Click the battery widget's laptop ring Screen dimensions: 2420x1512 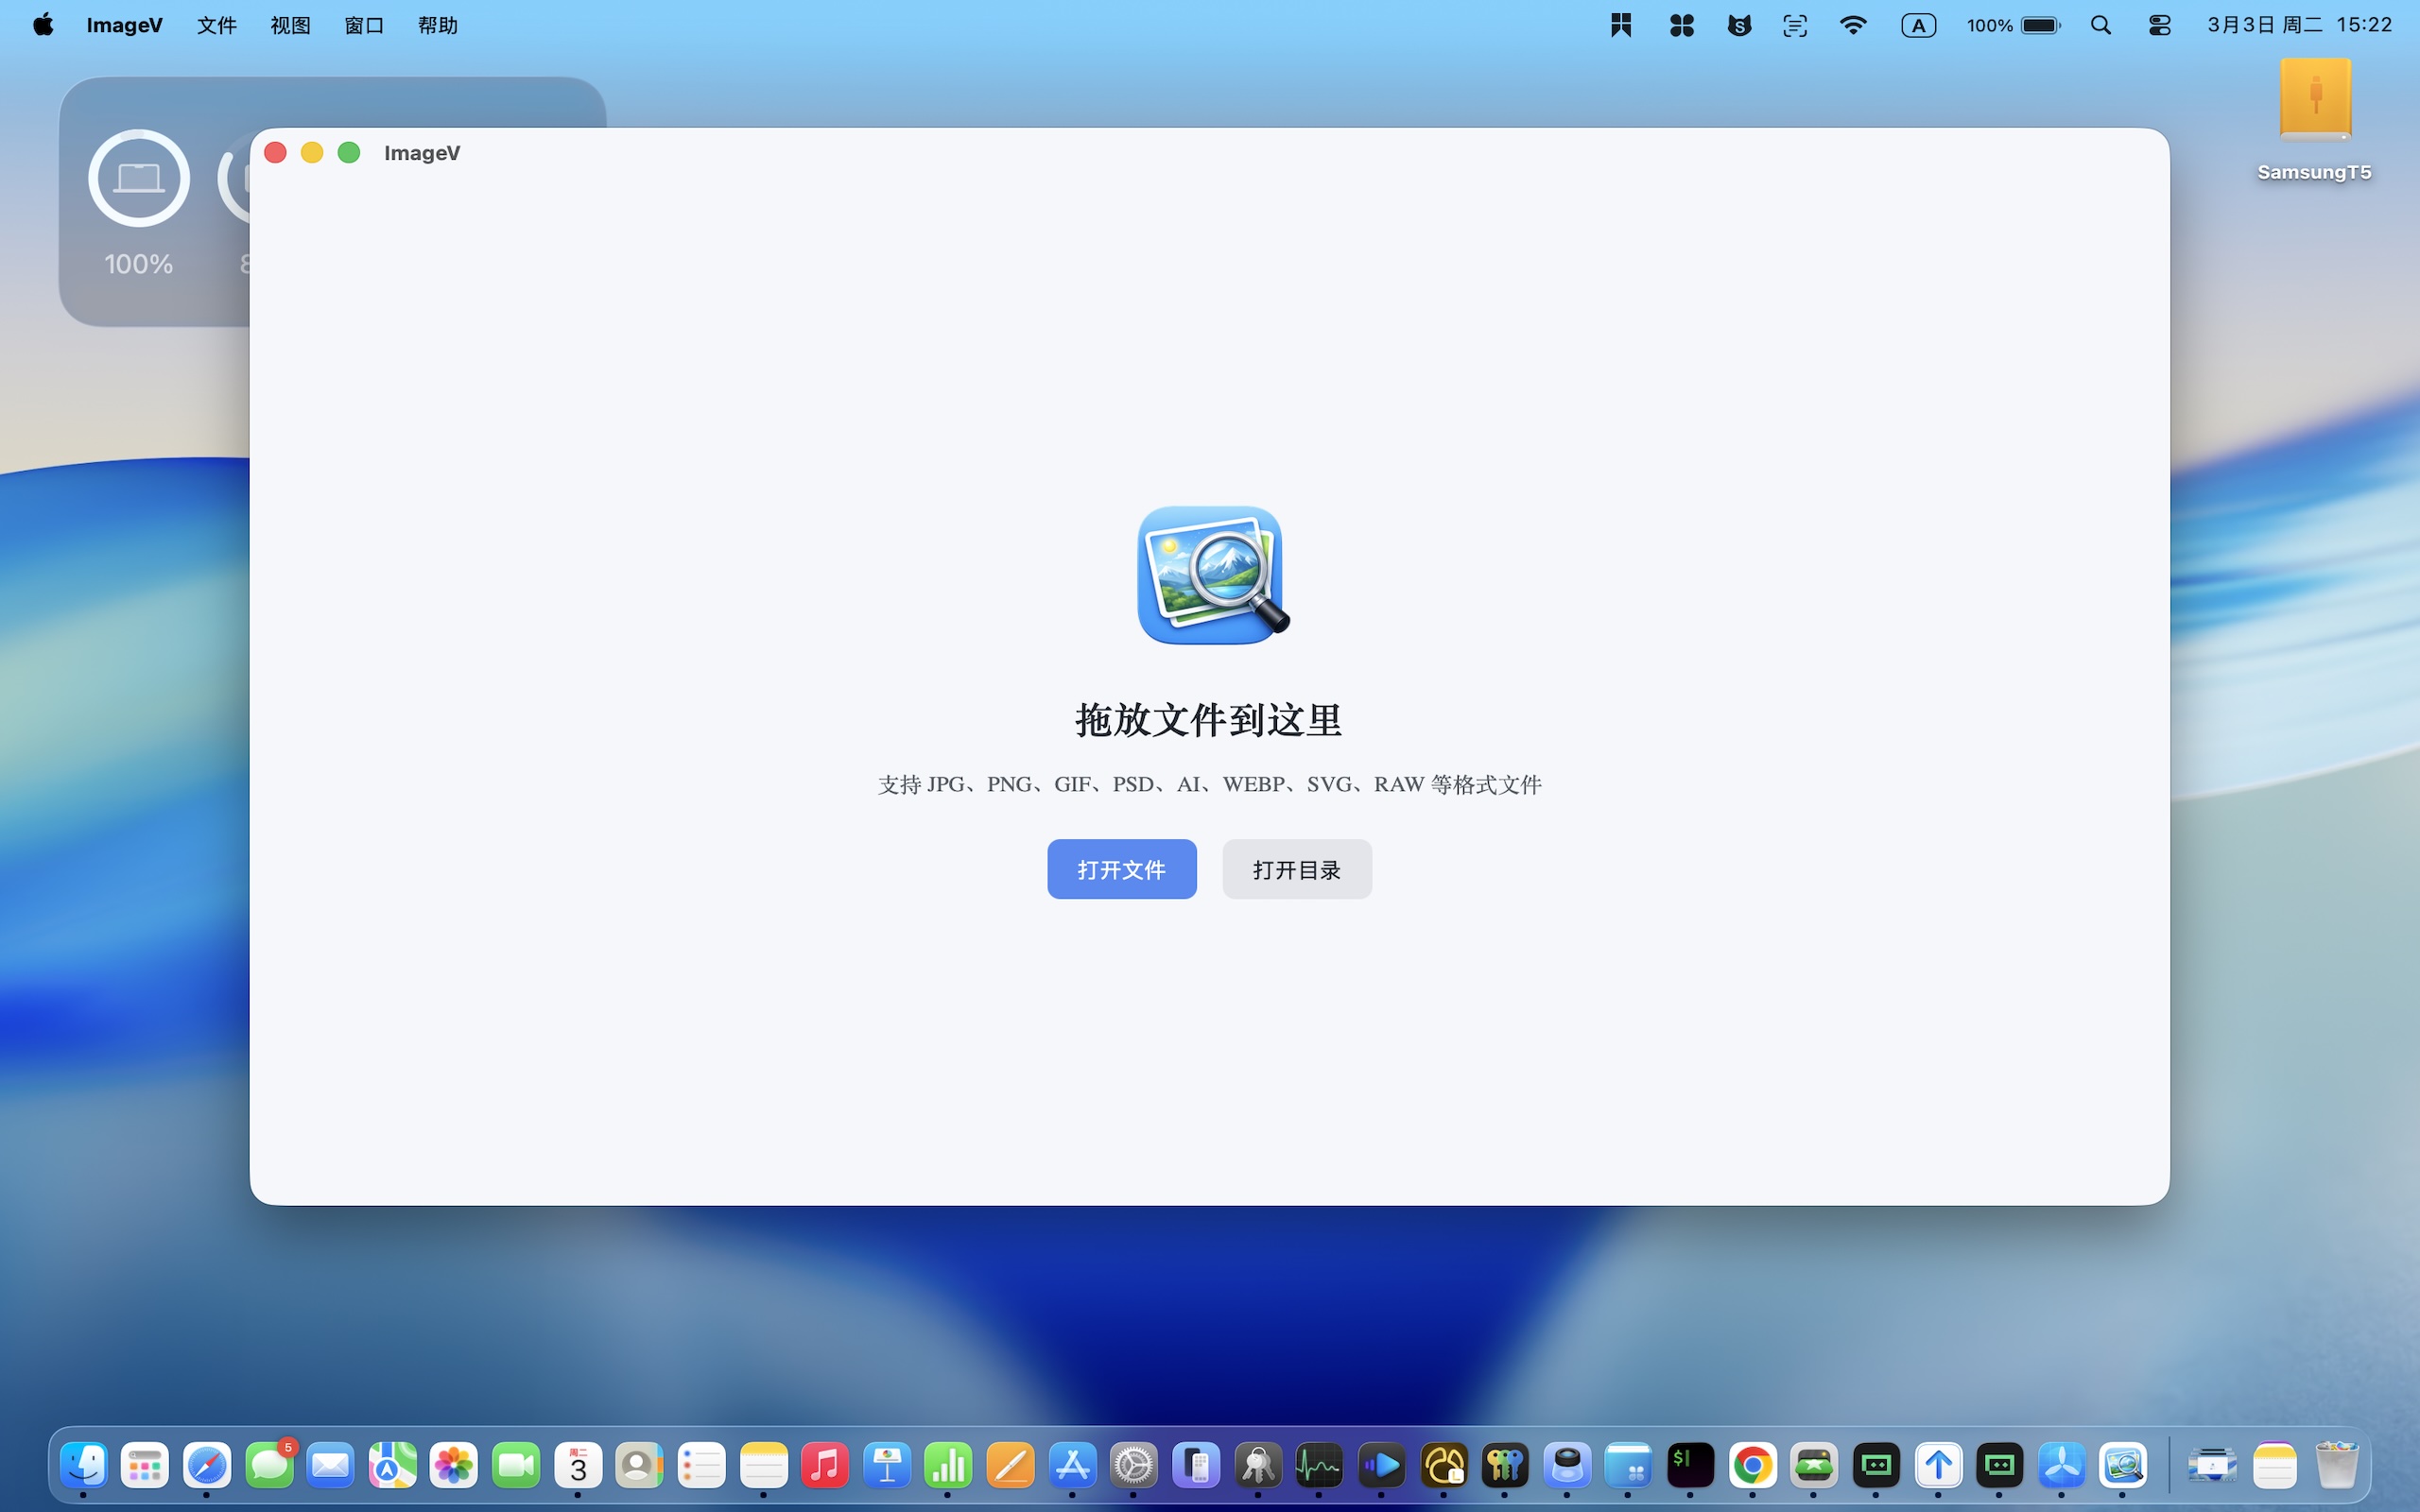click(x=139, y=178)
